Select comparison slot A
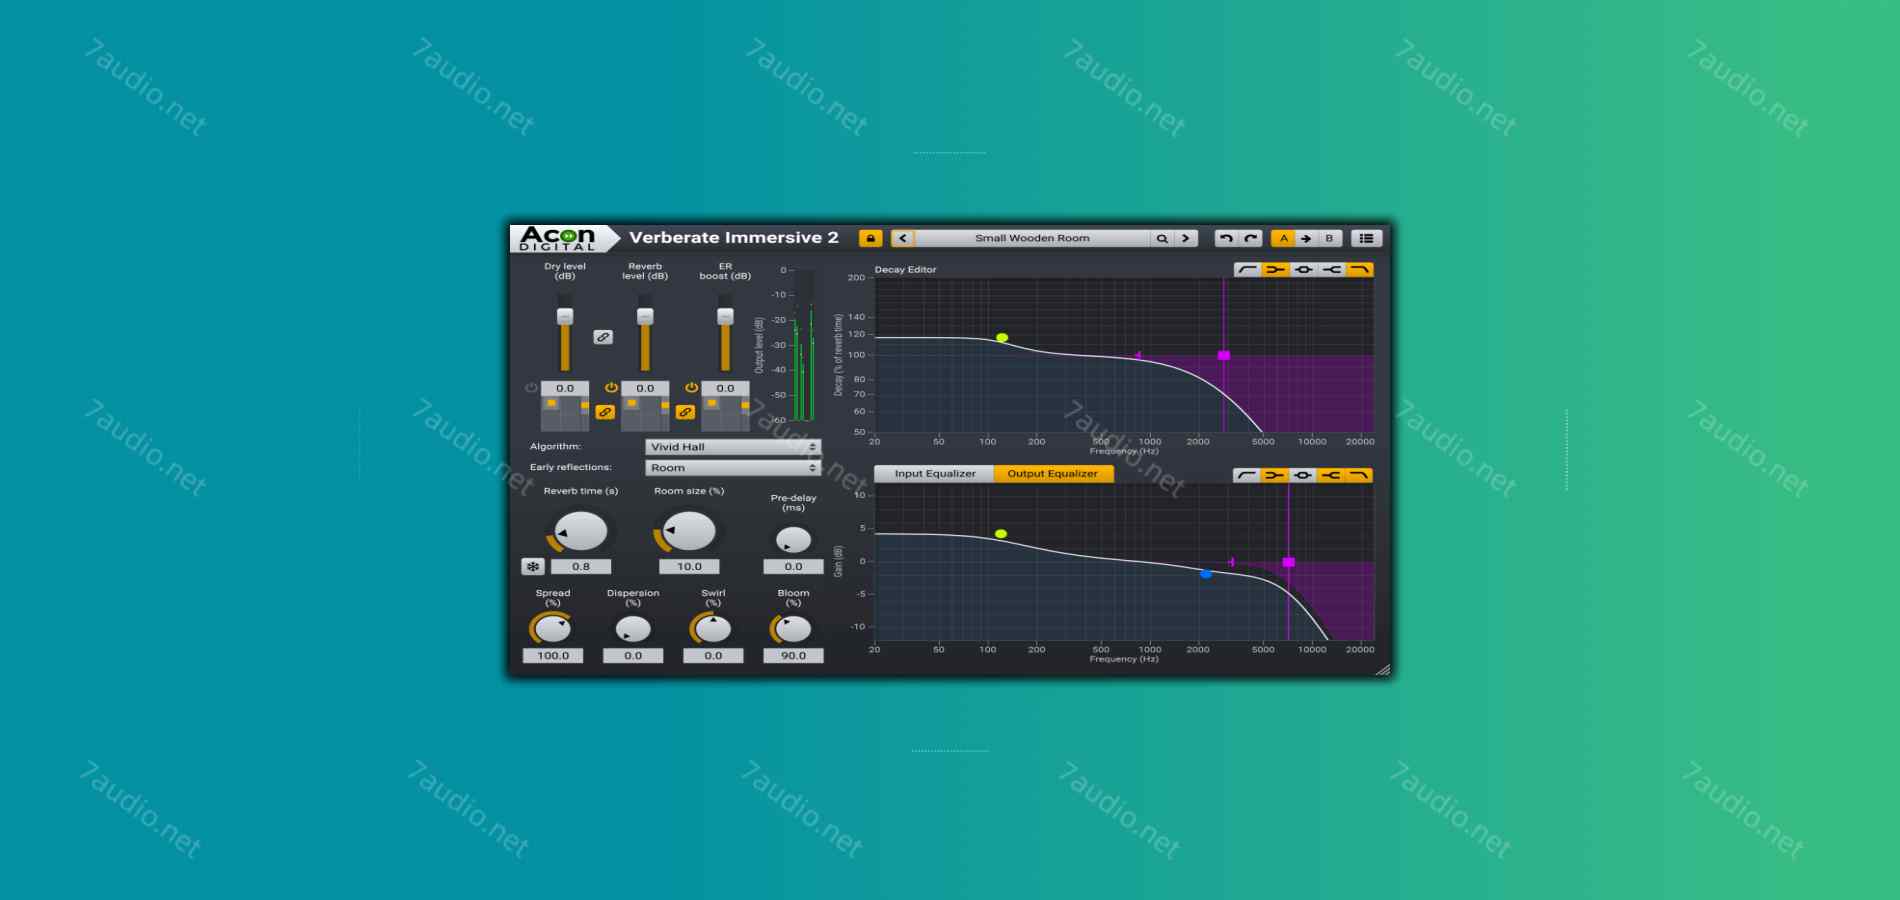Image resolution: width=1900 pixels, height=900 pixels. click(x=1283, y=238)
